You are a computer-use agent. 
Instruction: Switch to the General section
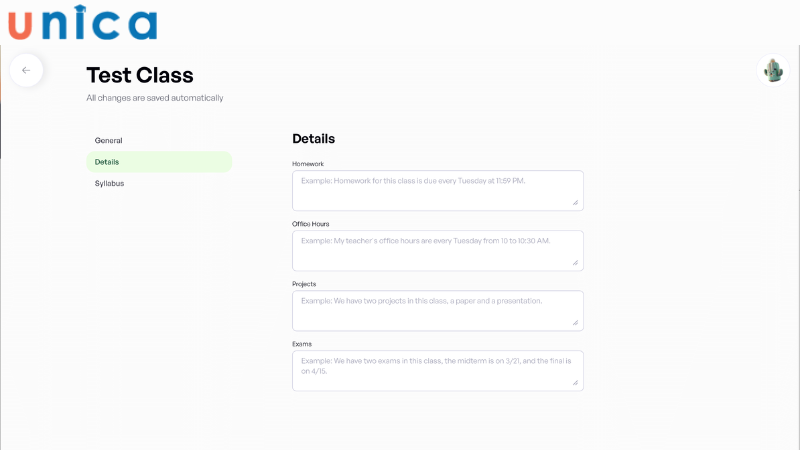tap(108, 140)
